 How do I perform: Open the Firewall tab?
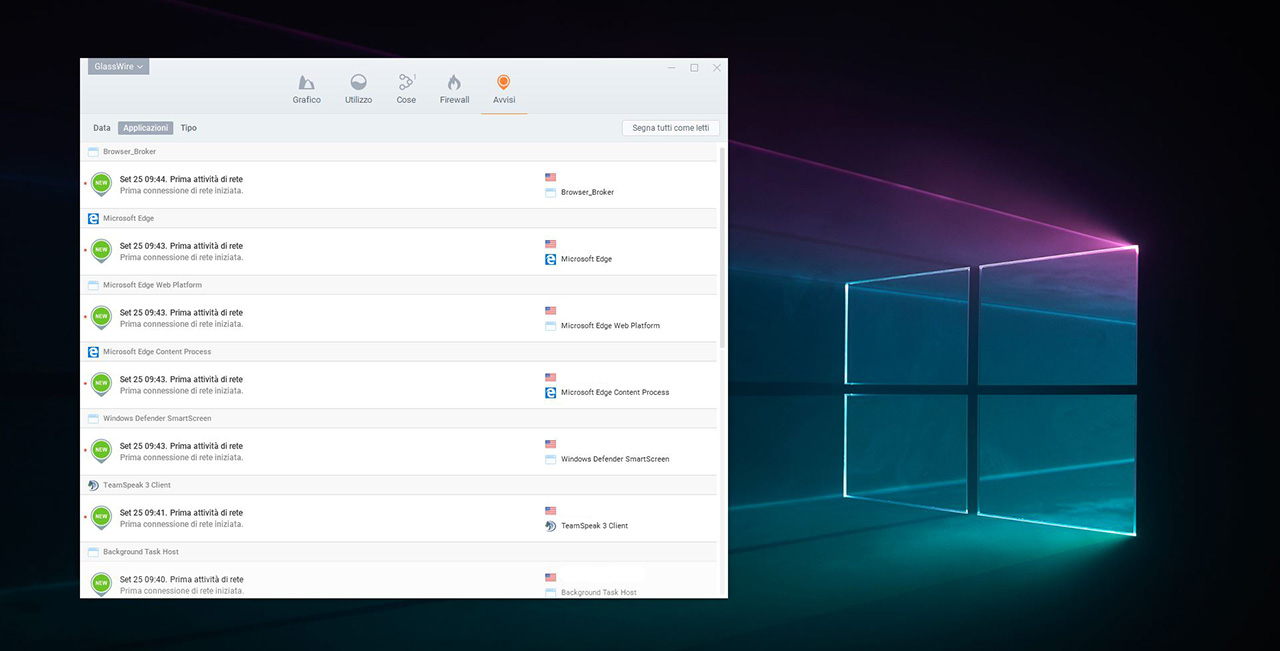[x=454, y=89]
